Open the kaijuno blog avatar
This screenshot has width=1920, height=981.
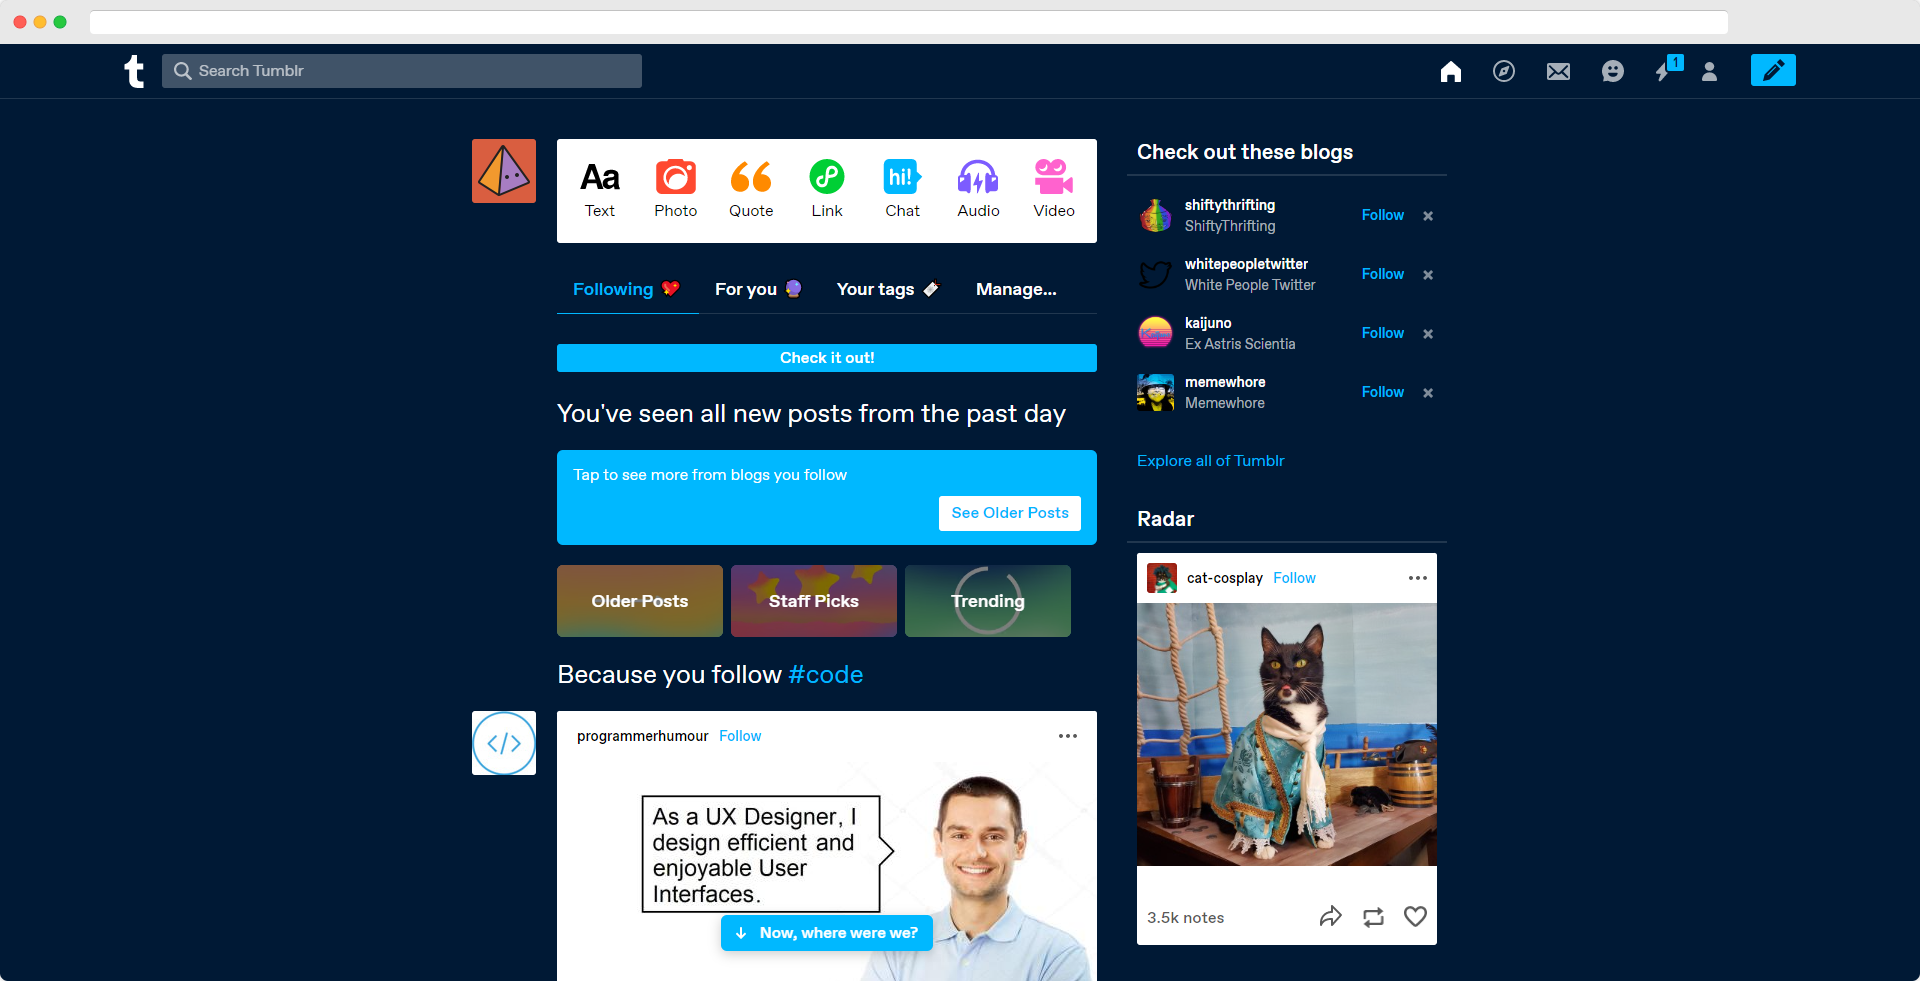click(1155, 333)
